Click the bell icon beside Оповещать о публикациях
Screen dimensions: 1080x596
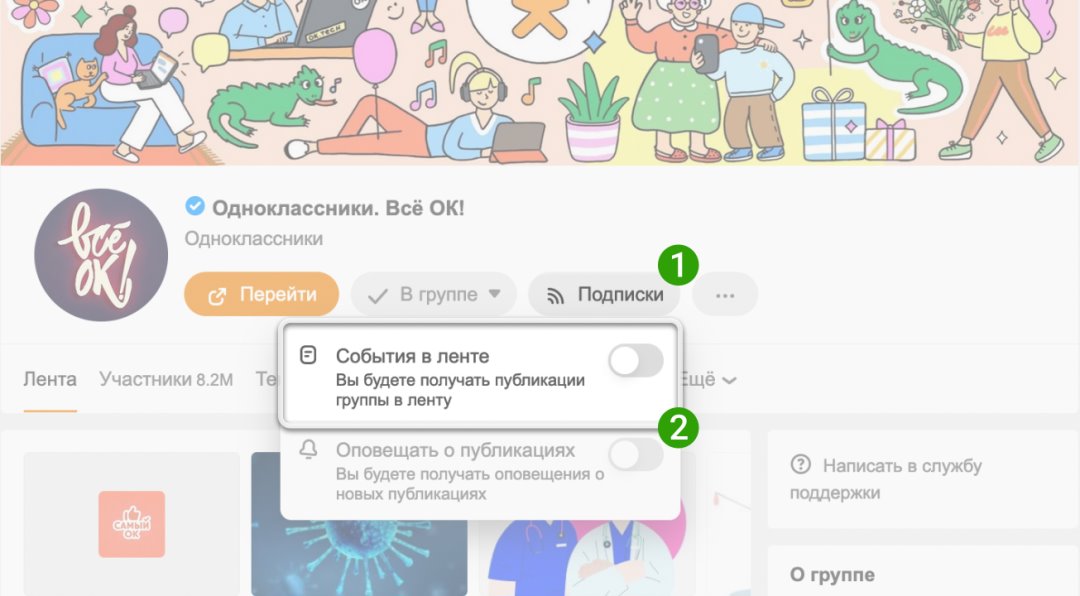point(308,449)
